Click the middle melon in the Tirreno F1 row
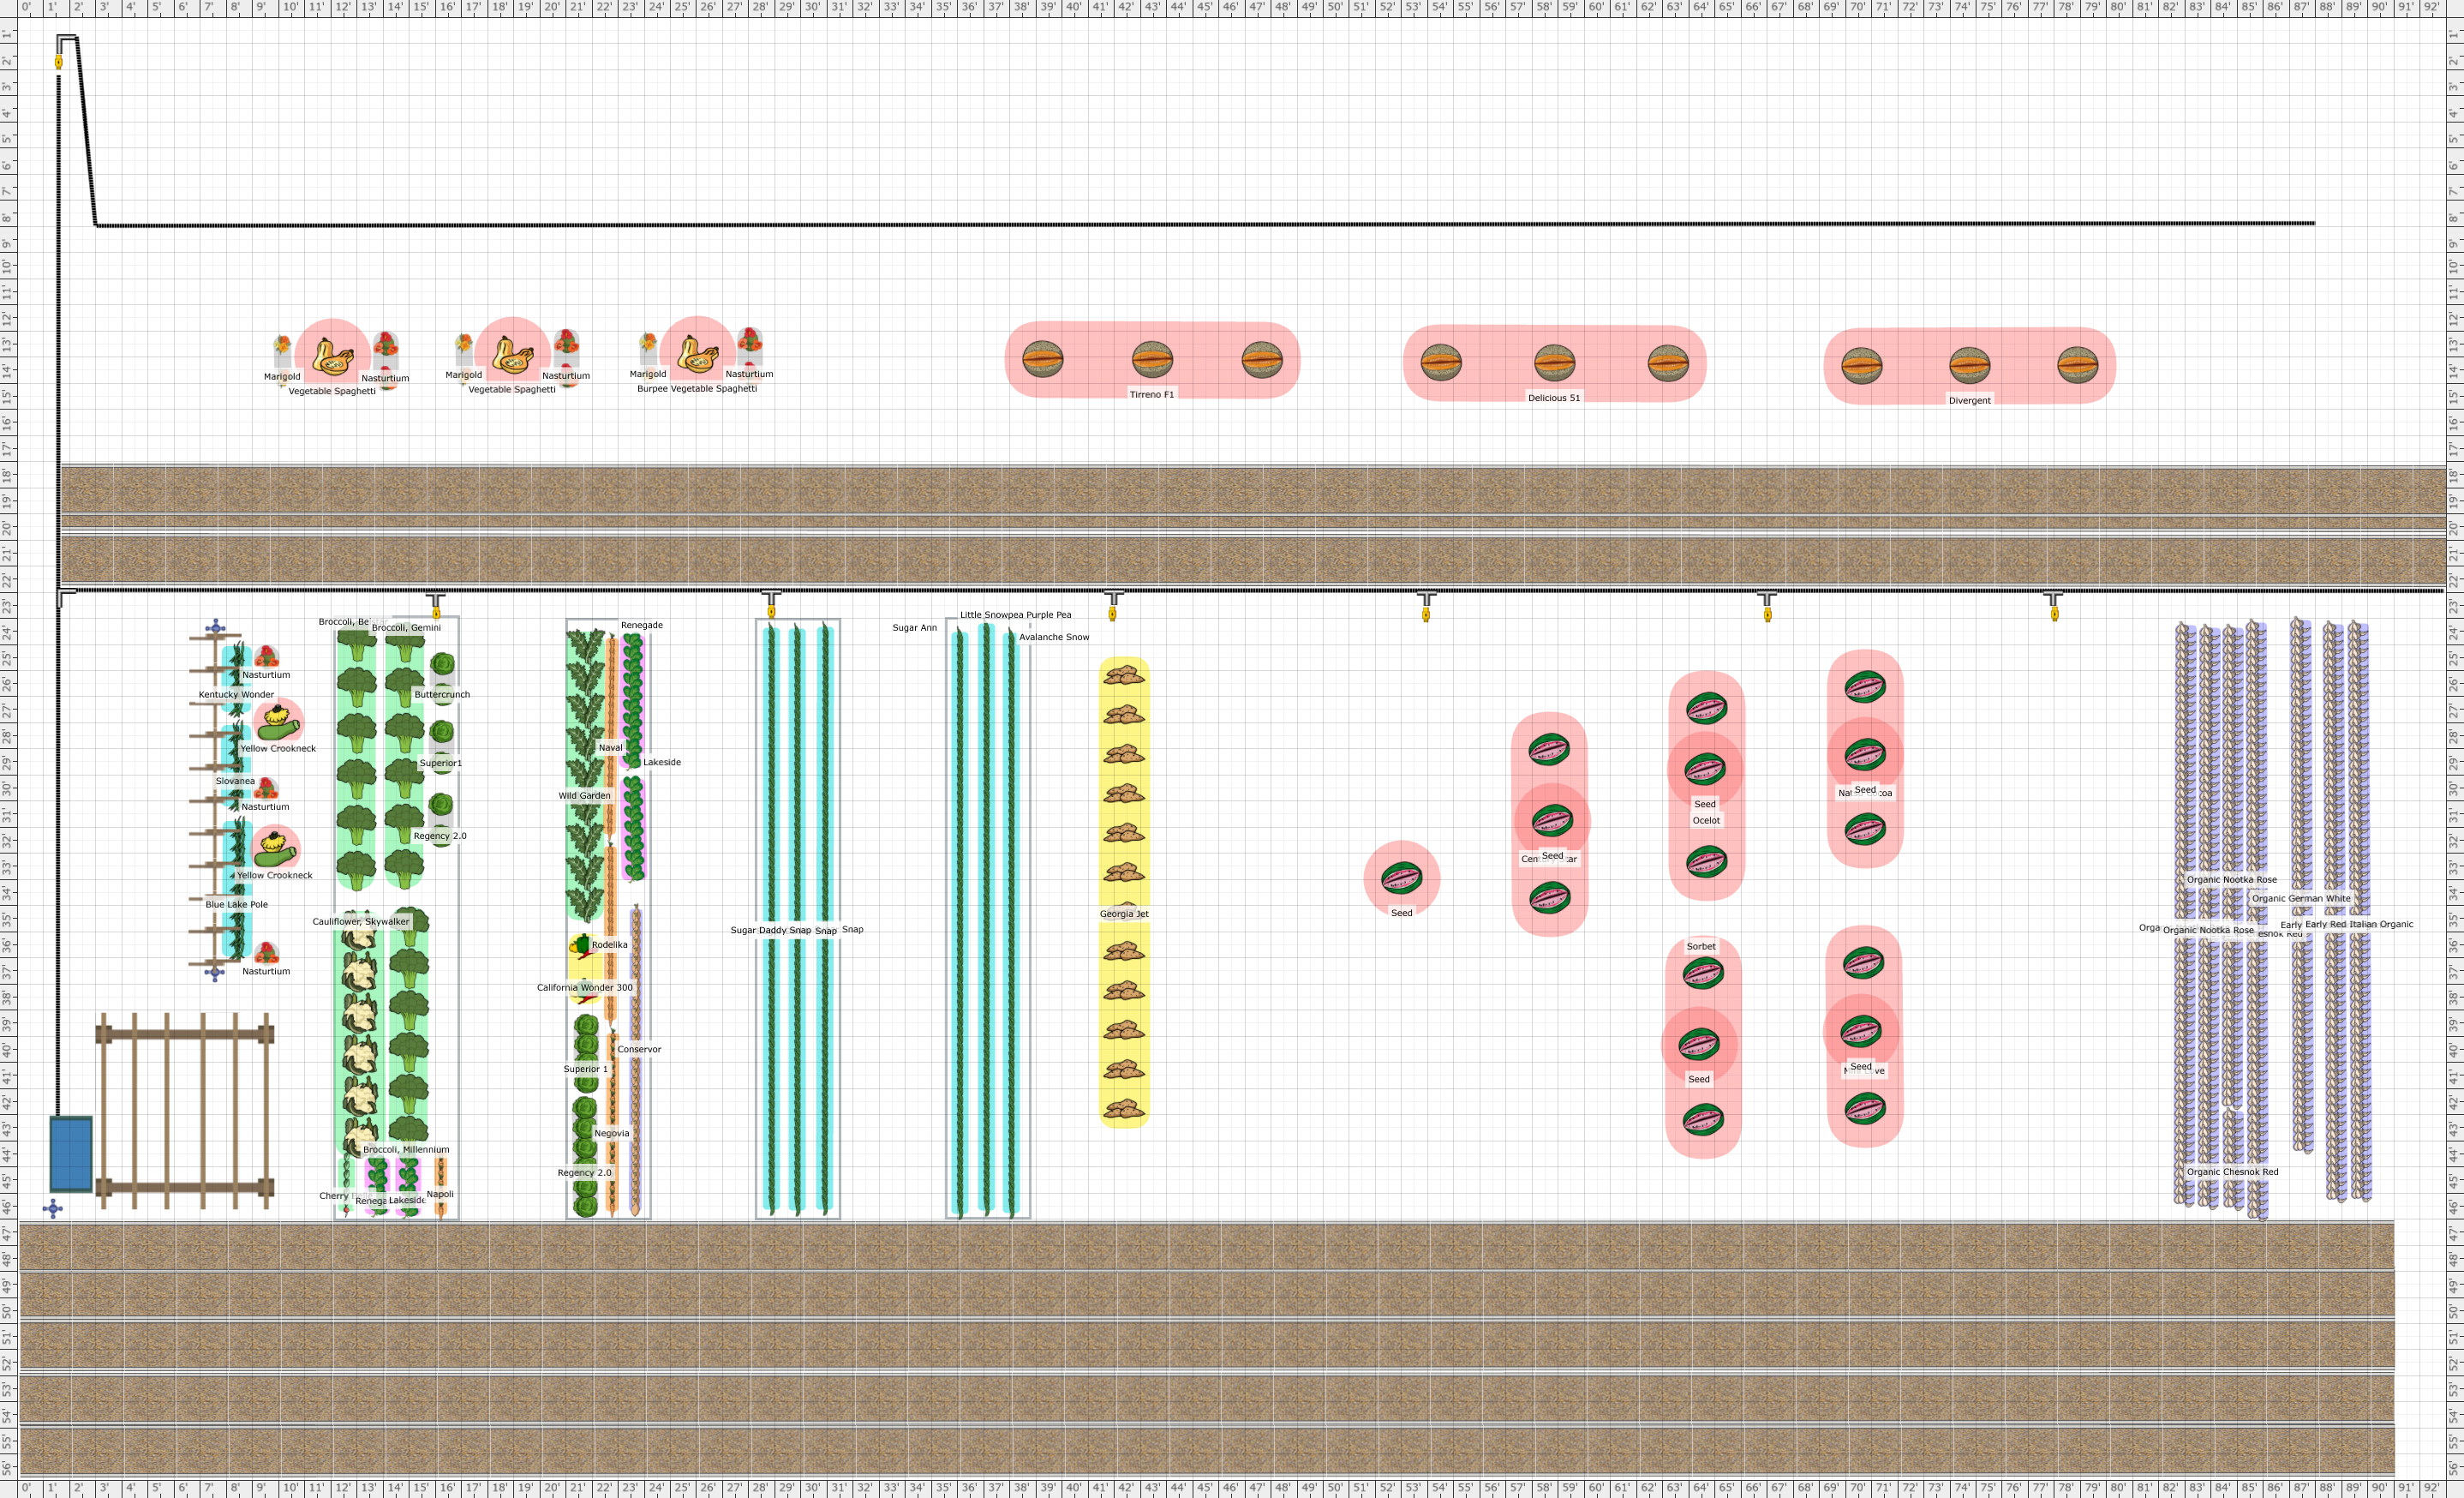Viewport: 2464px width, 1498px height. [1152, 359]
